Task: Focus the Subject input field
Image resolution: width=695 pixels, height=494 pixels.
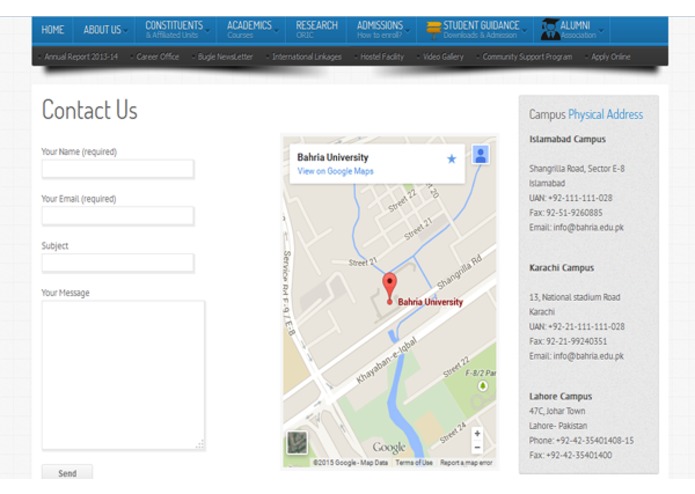Action: (x=118, y=263)
